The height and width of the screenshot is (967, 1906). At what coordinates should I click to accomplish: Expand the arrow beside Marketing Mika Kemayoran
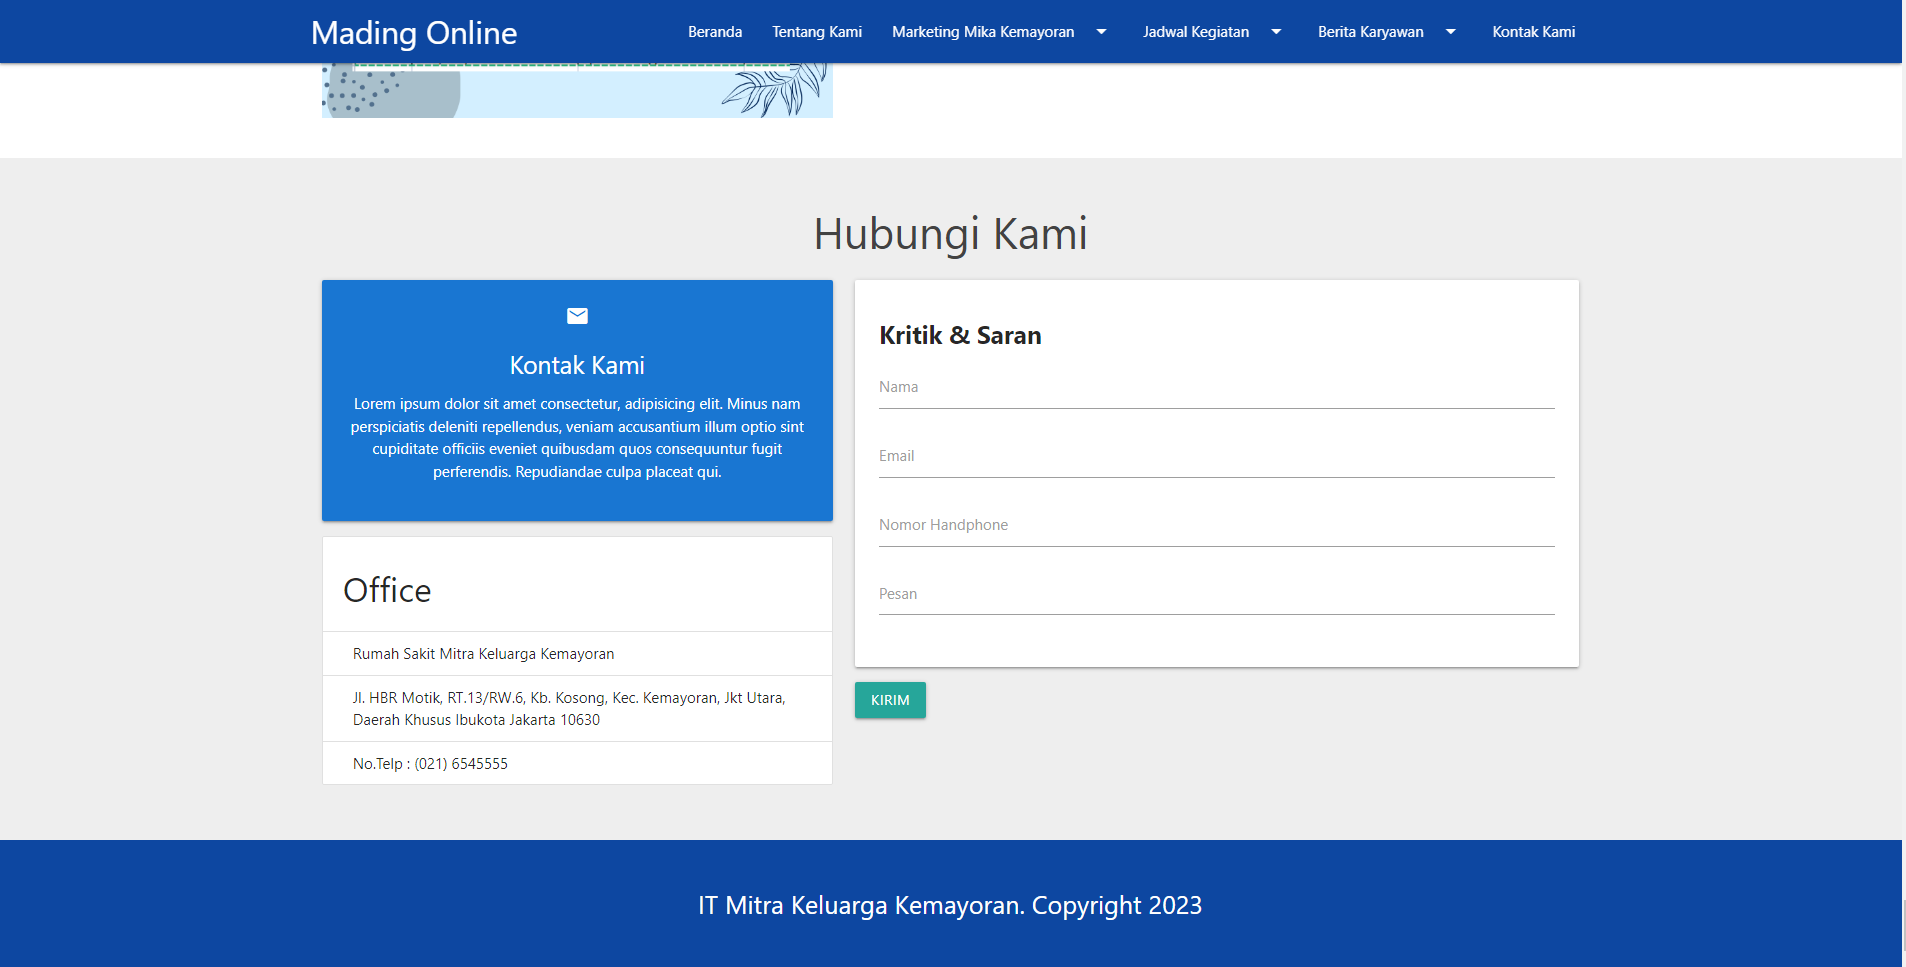pyautogui.click(x=1101, y=32)
